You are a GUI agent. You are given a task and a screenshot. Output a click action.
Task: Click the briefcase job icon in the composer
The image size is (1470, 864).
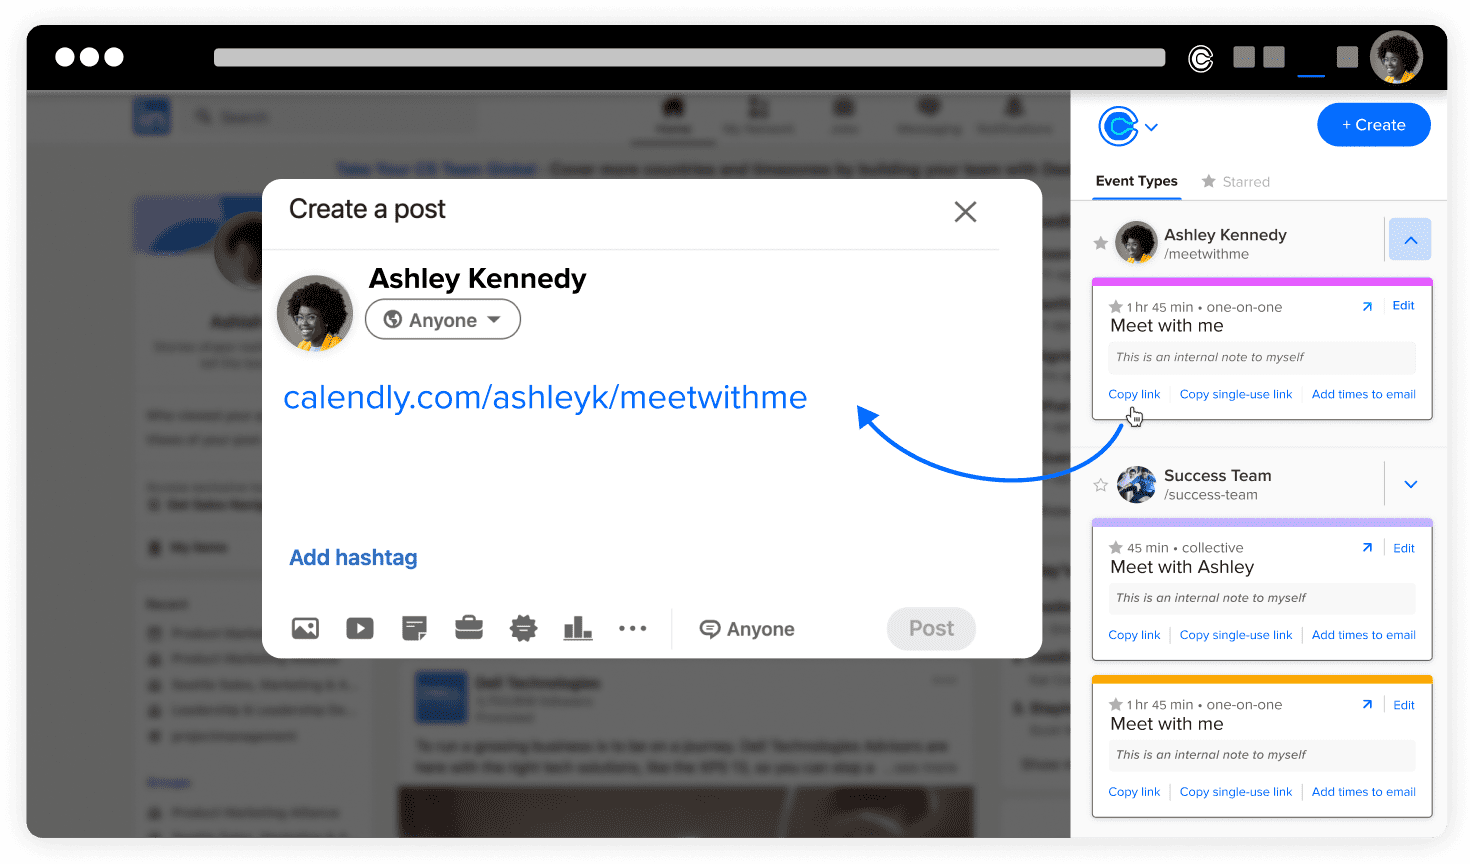[x=469, y=628]
